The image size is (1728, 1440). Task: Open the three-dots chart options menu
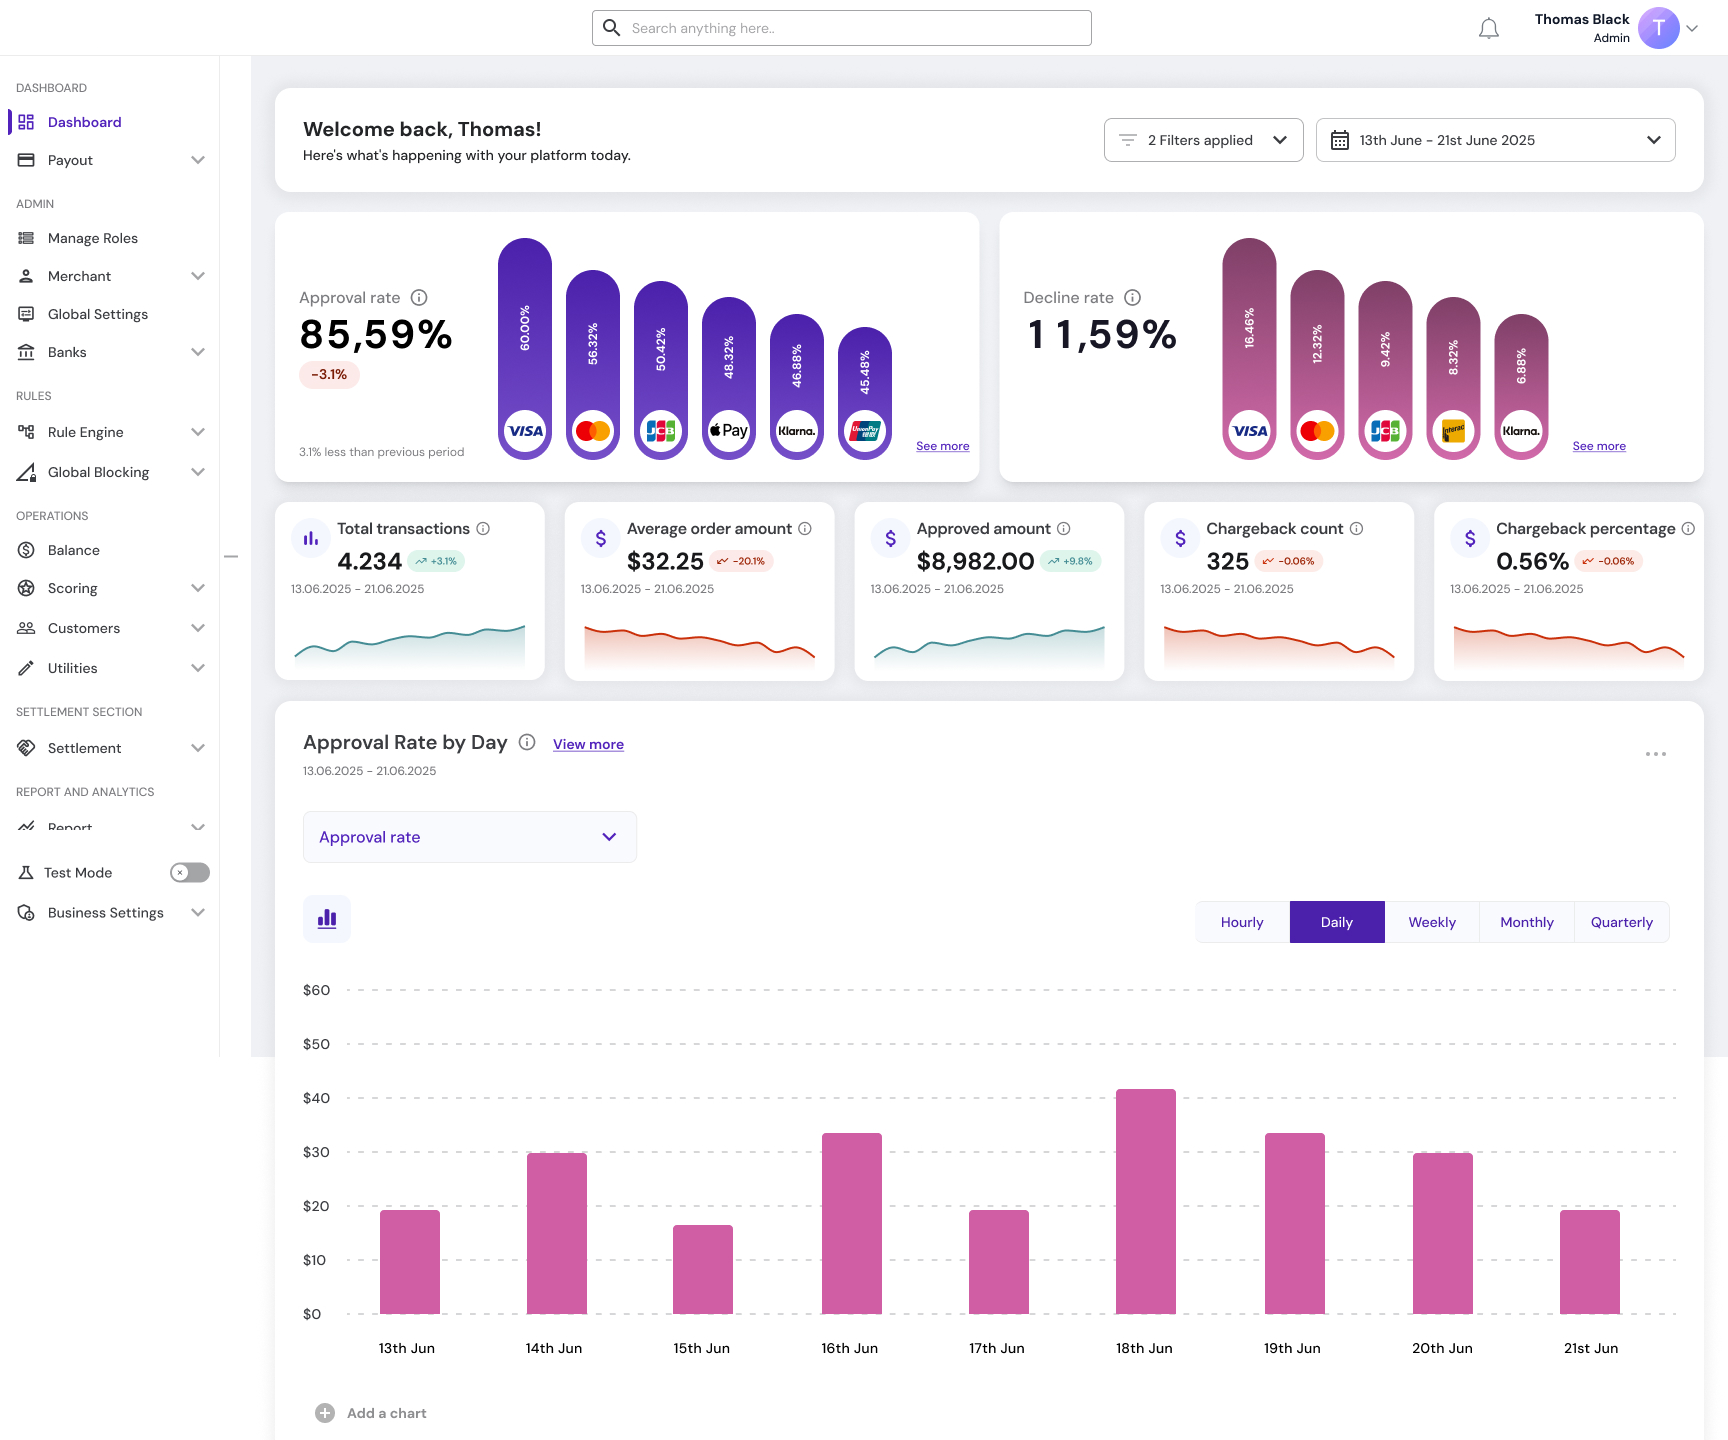tap(1656, 754)
